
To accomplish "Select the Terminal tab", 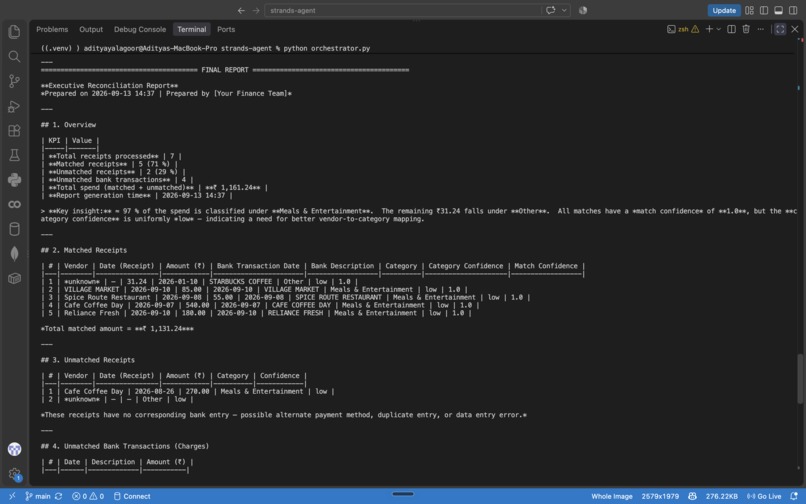I will pos(192,29).
